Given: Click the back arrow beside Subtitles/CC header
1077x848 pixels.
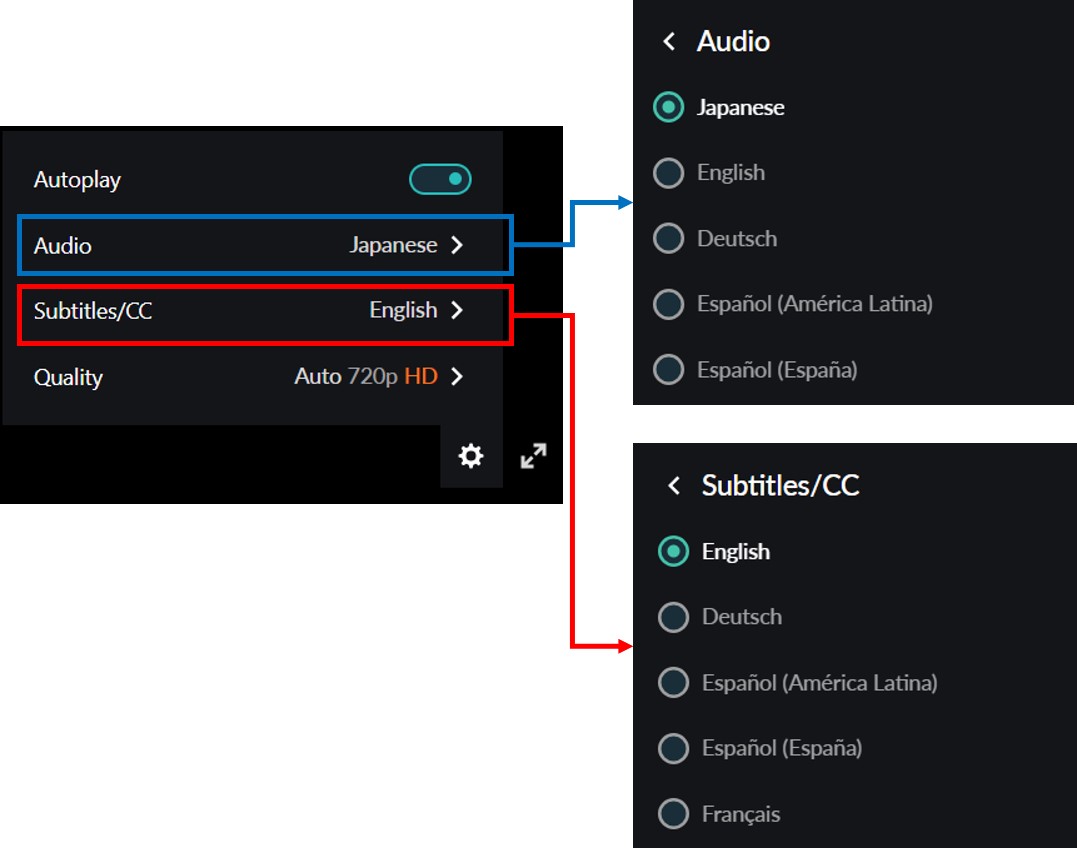Looking at the screenshot, I should 674,486.
